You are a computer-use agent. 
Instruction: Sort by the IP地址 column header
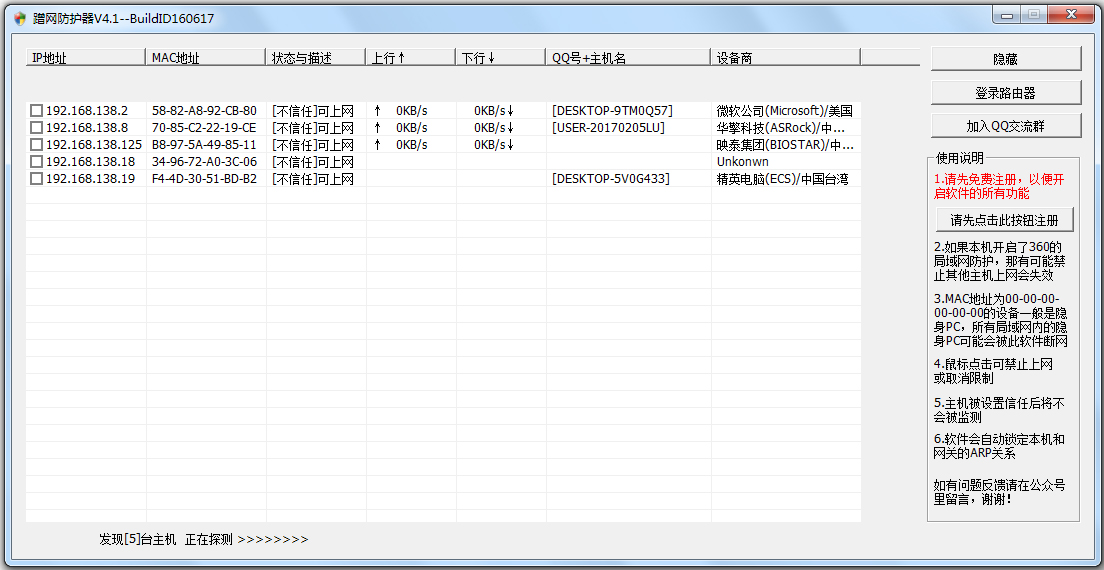click(86, 58)
